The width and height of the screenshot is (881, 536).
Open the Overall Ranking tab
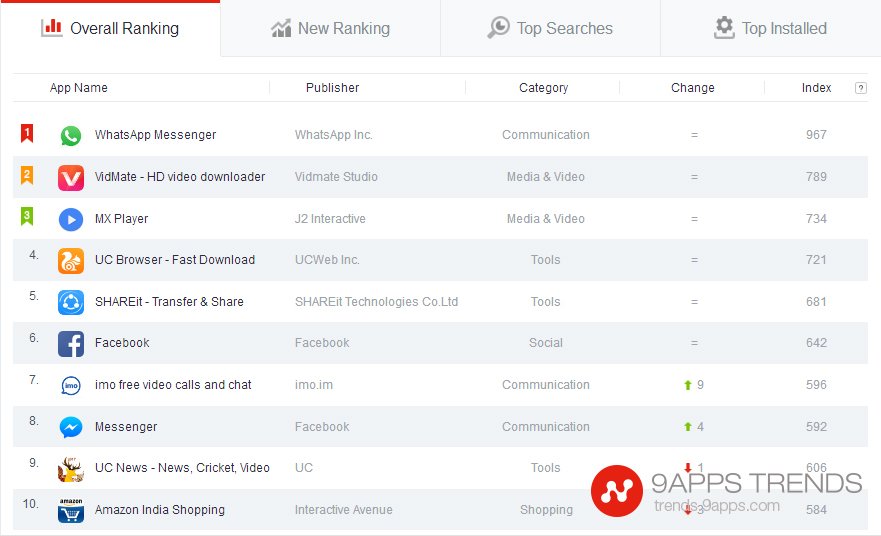pyautogui.click(x=110, y=28)
